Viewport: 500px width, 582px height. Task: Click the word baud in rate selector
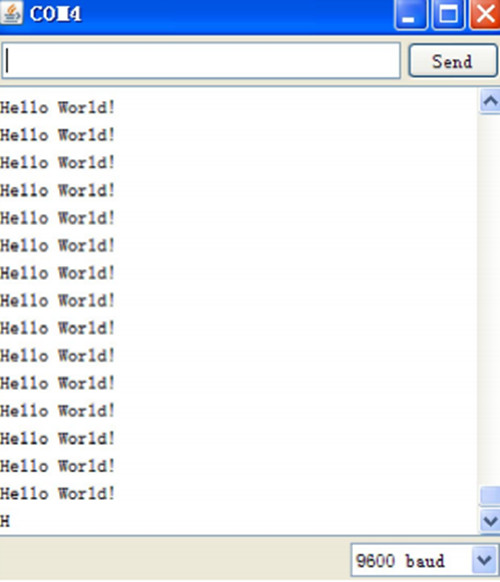point(425,560)
